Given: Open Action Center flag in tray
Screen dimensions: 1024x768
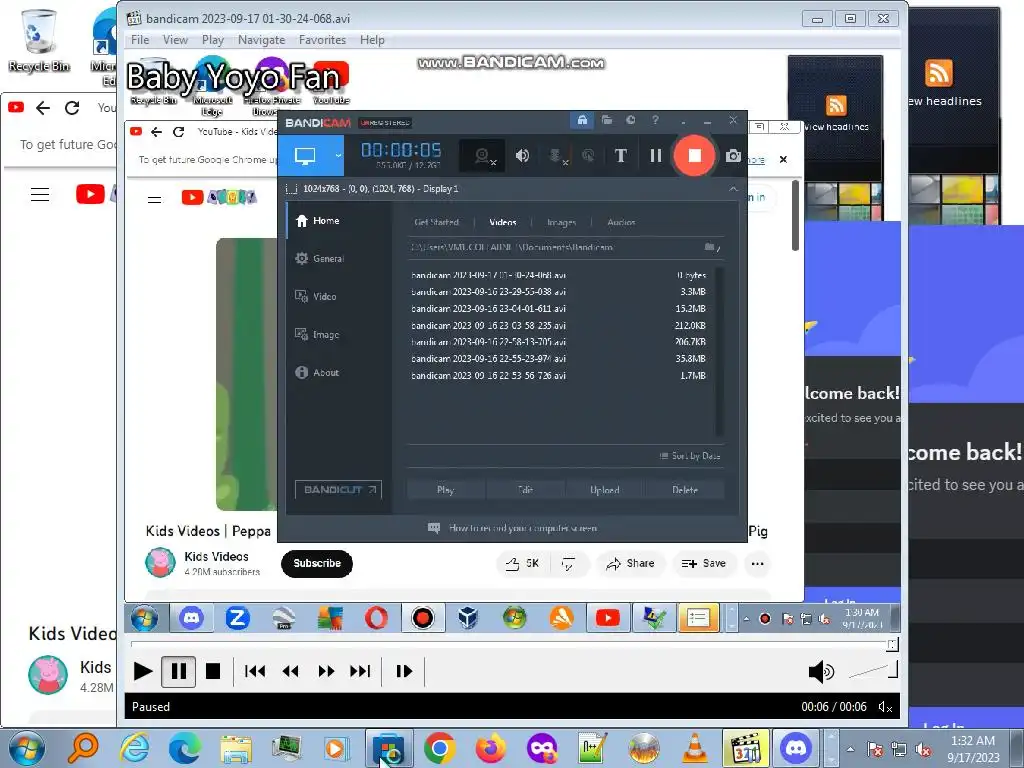Looking at the screenshot, I should [x=875, y=749].
